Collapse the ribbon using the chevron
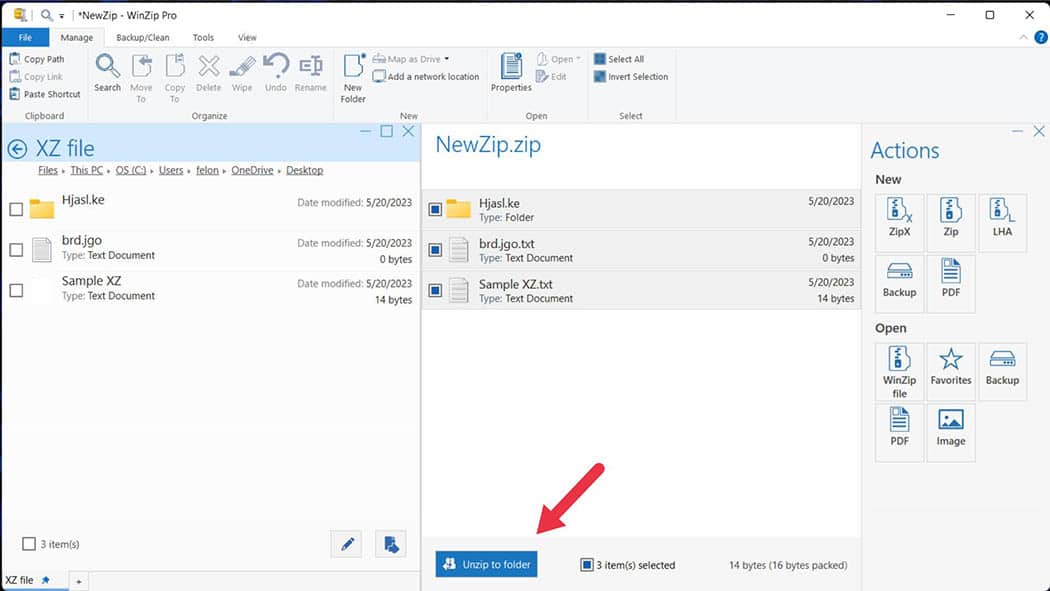 1023,37
